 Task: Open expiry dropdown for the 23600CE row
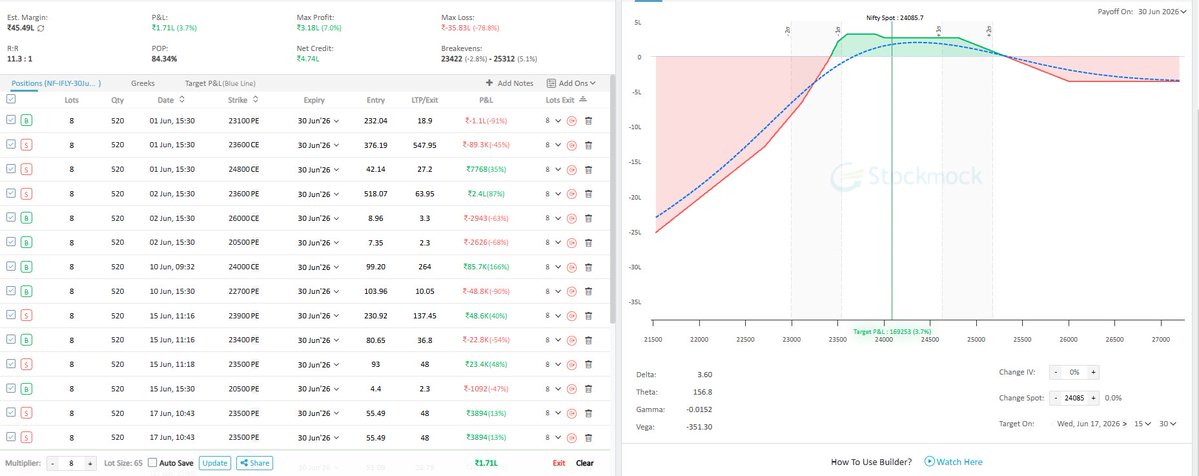(318, 145)
